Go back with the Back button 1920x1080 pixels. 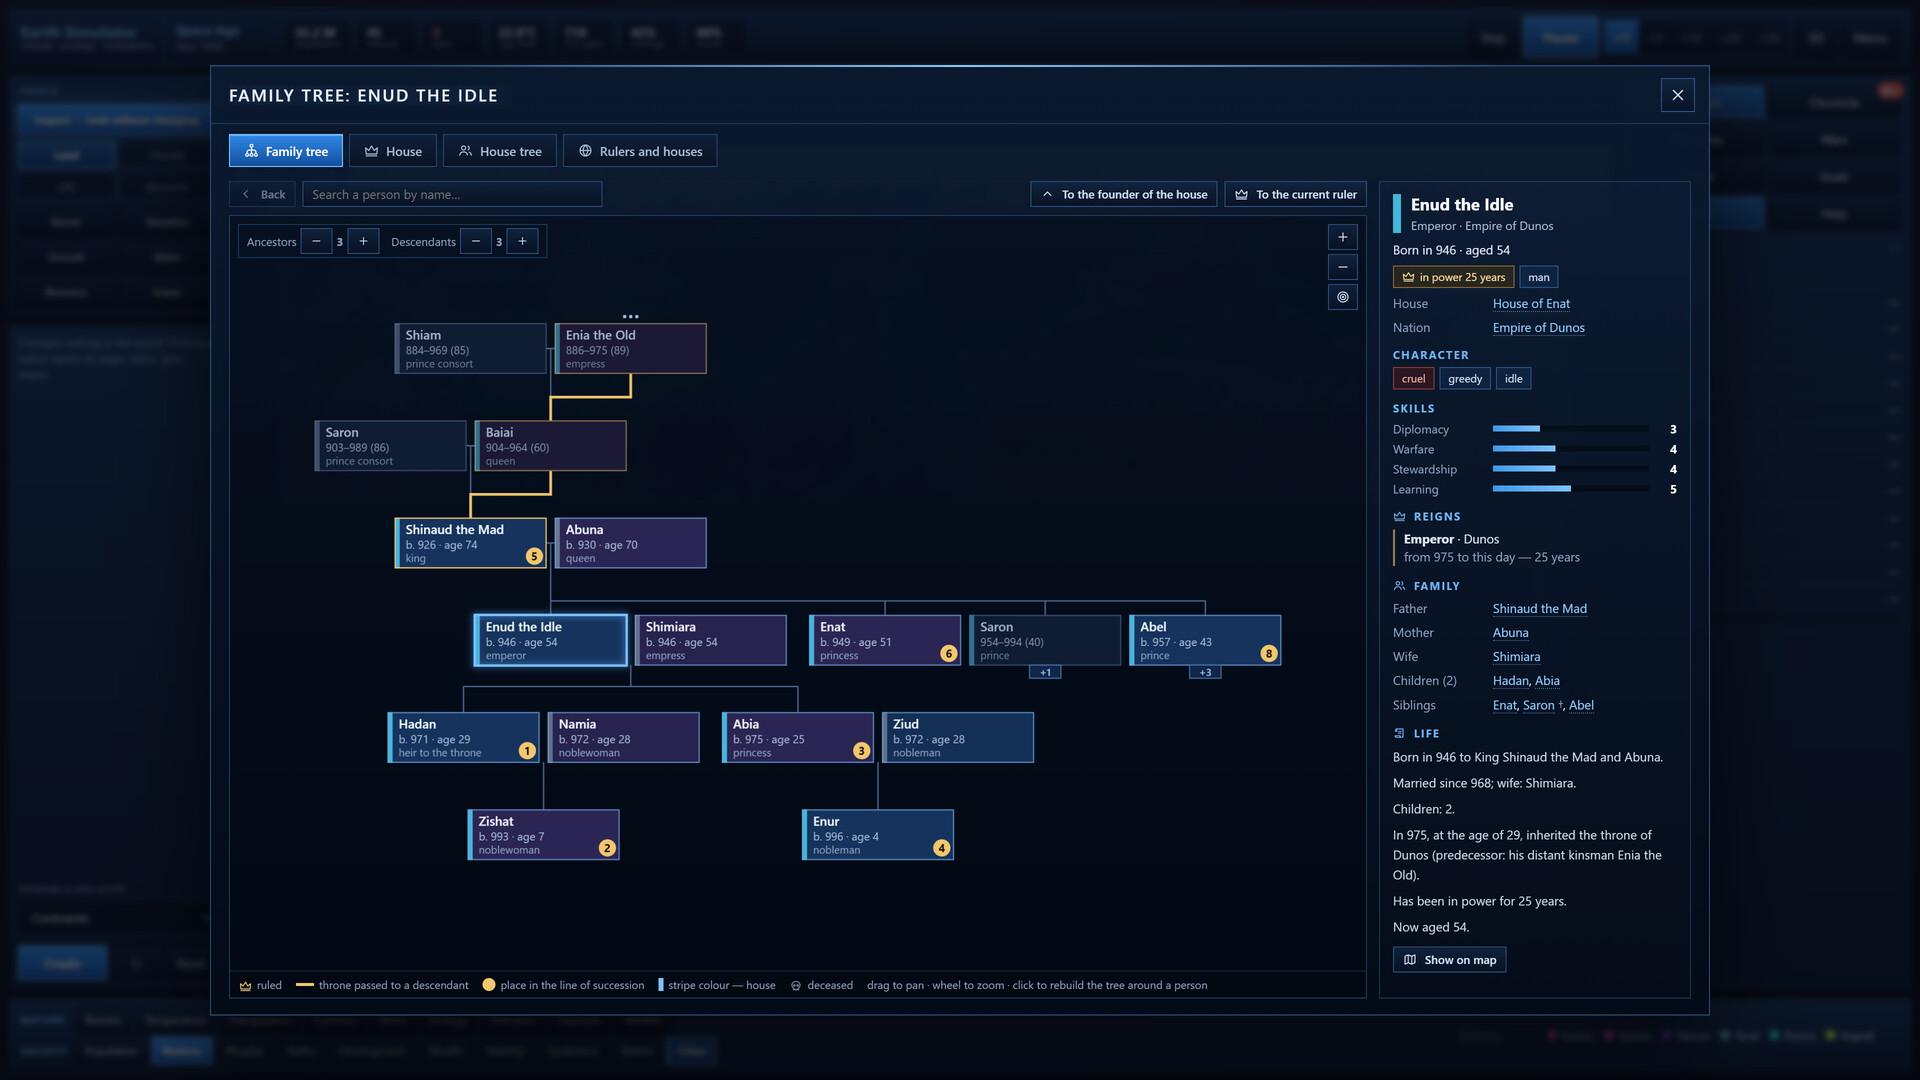point(263,194)
